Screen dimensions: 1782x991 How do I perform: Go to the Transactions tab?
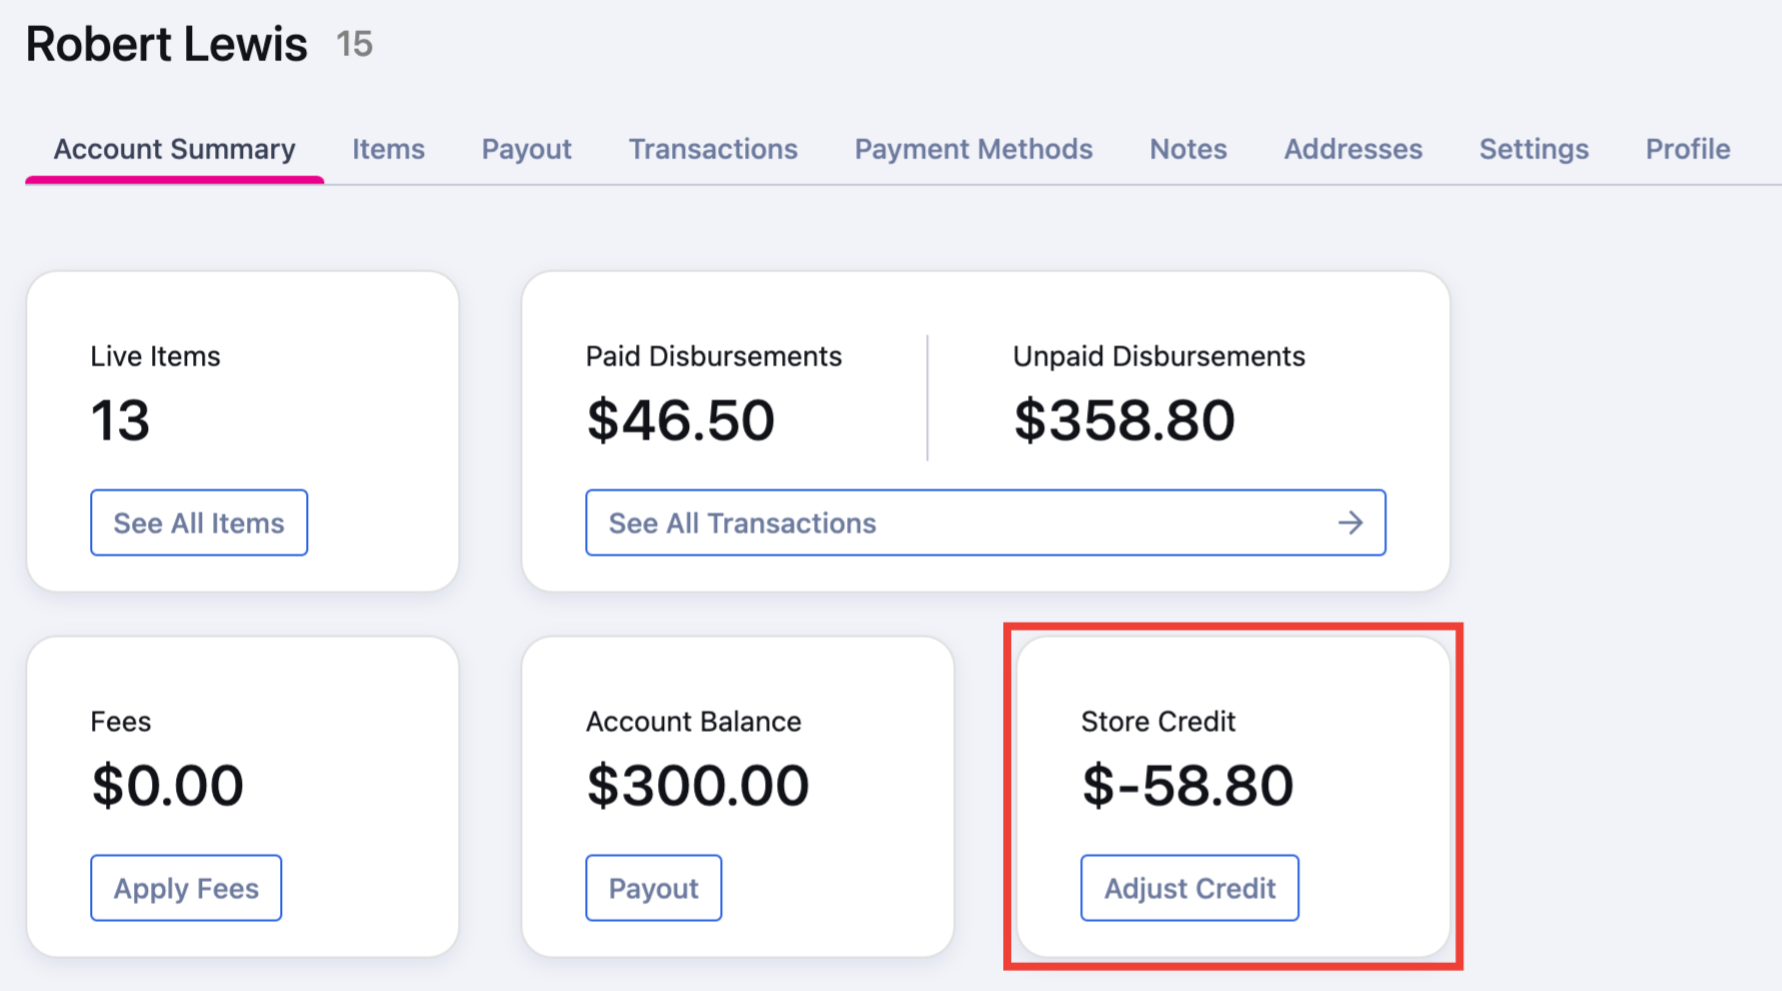[x=713, y=149]
